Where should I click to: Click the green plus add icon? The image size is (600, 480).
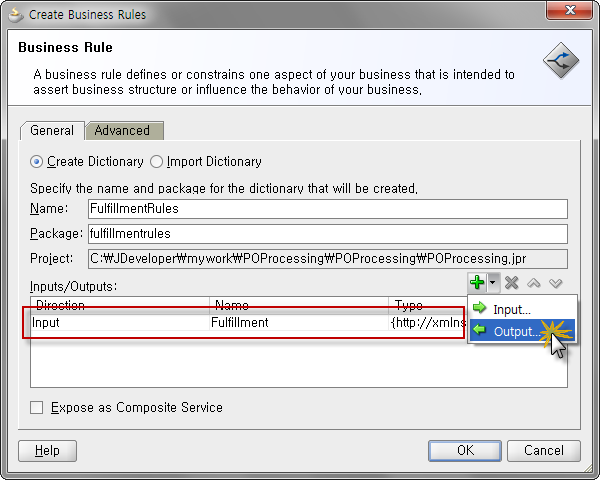pyautogui.click(x=477, y=283)
